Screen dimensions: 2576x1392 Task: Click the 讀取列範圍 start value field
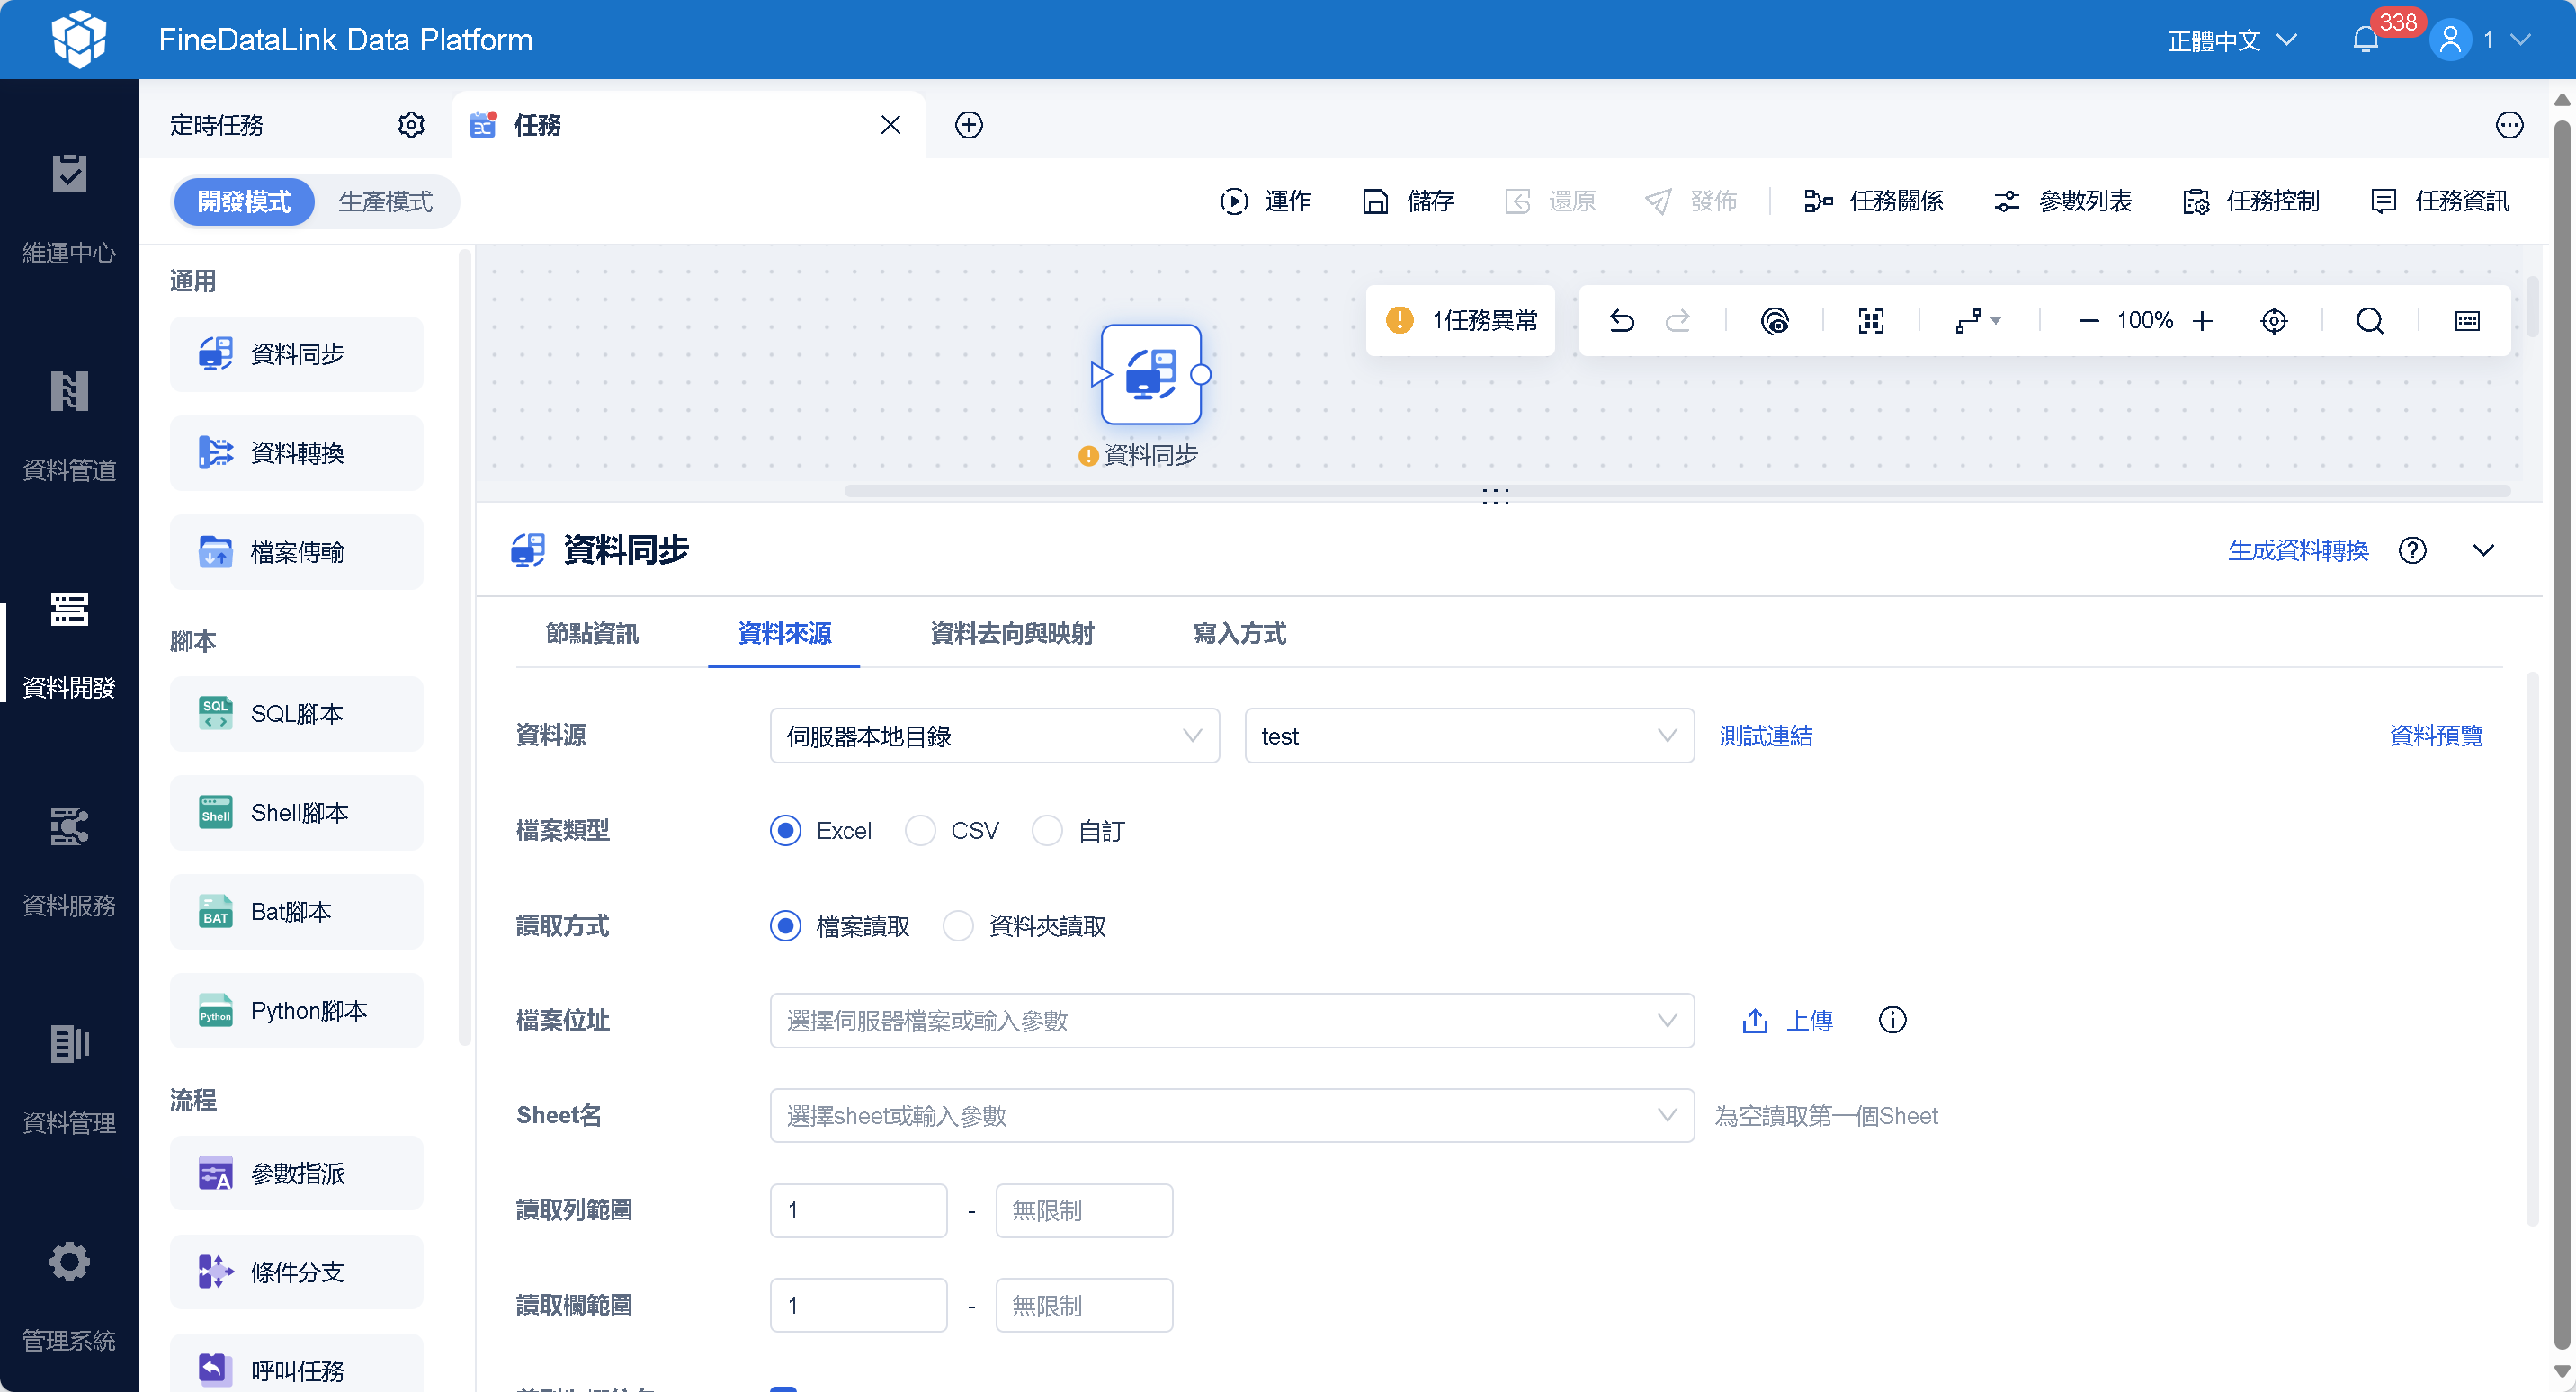(858, 1210)
